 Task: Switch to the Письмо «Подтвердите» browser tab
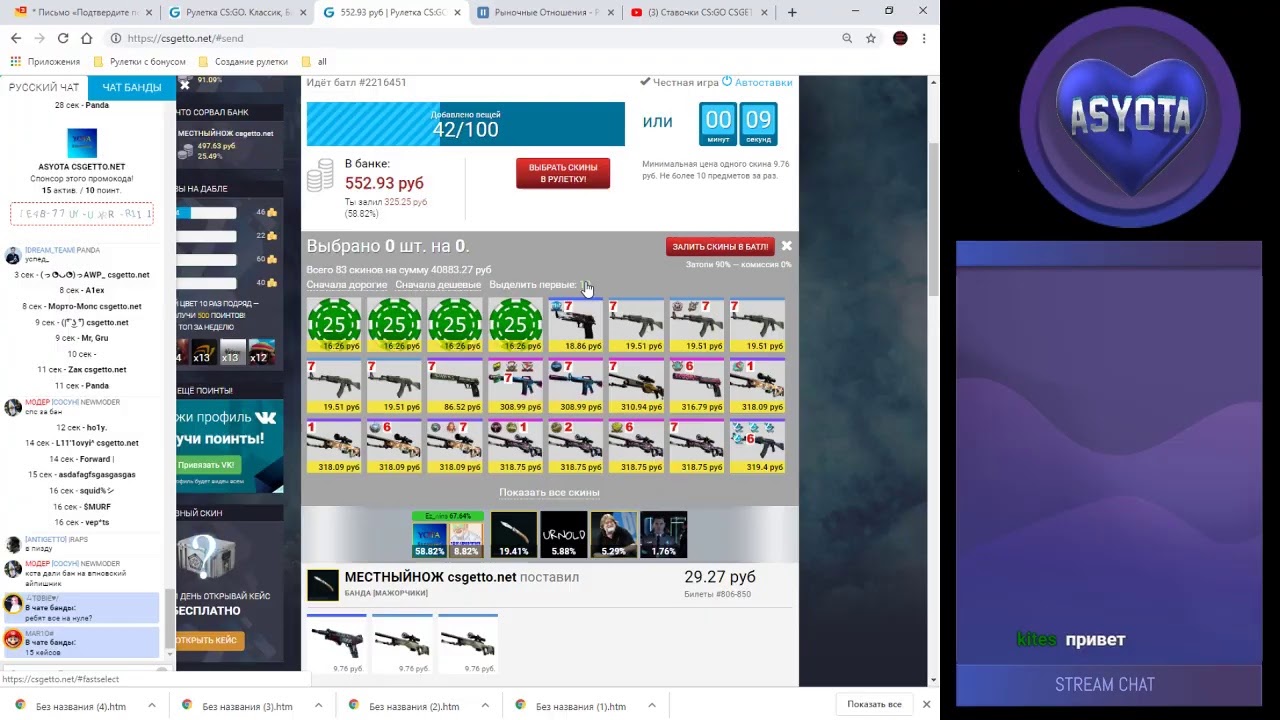coord(85,13)
